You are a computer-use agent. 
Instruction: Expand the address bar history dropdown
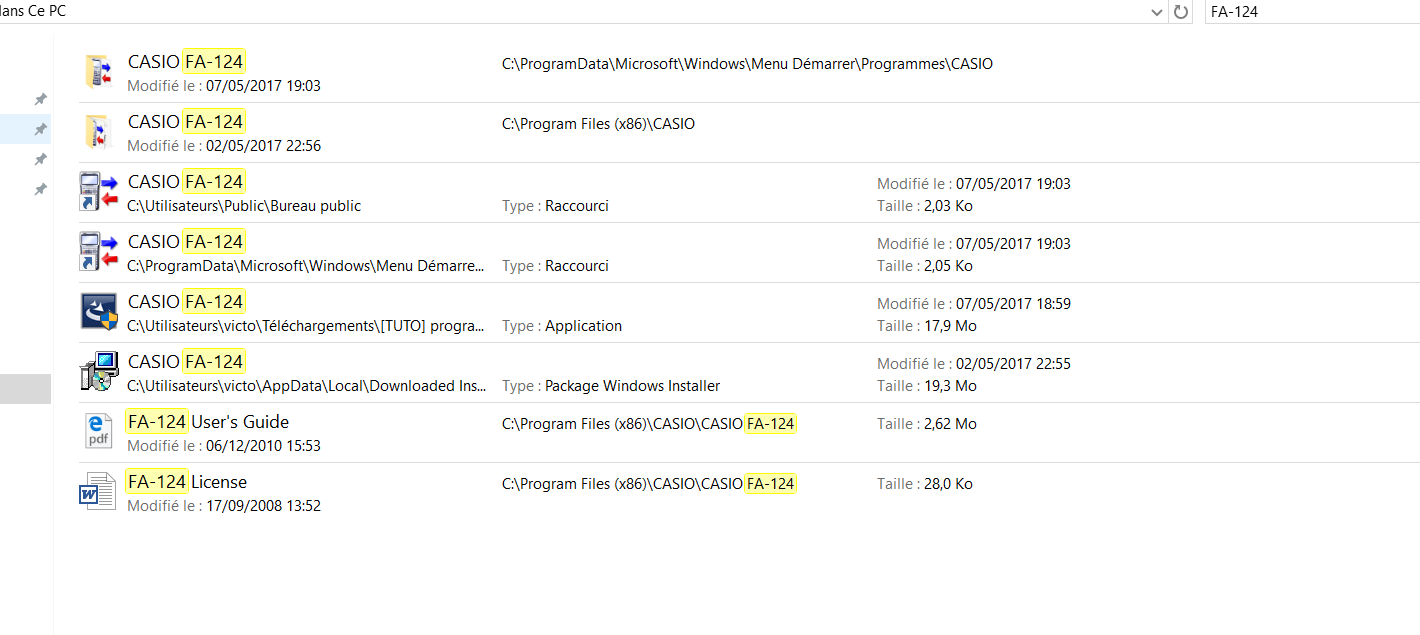pos(1157,12)
